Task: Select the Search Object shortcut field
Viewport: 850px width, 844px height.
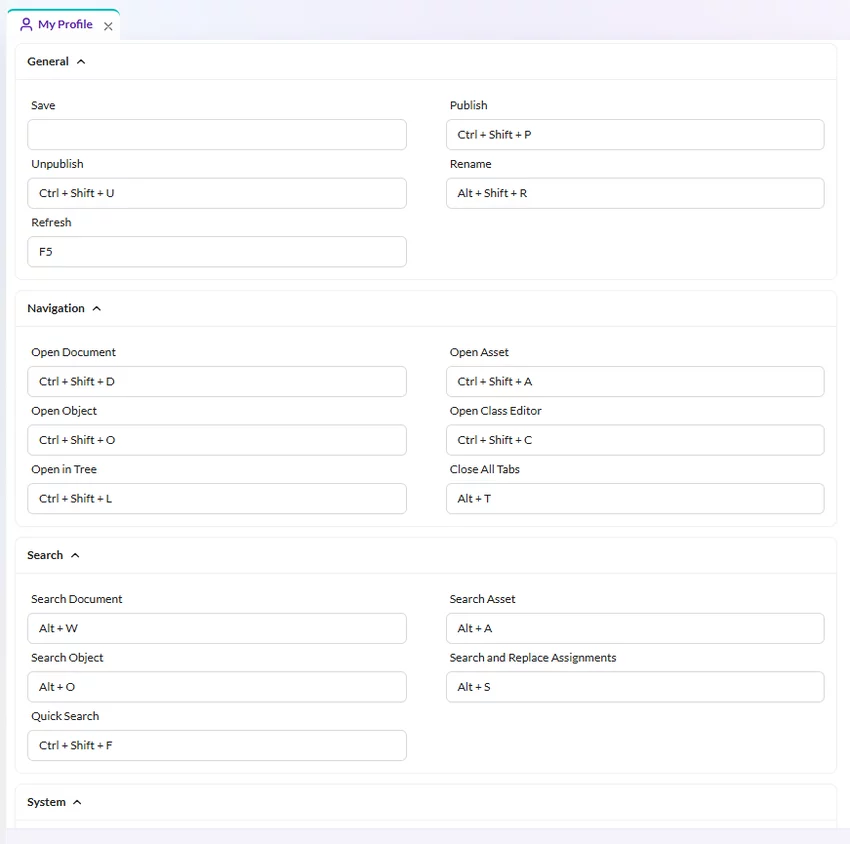Action: [x=217, y=687]
